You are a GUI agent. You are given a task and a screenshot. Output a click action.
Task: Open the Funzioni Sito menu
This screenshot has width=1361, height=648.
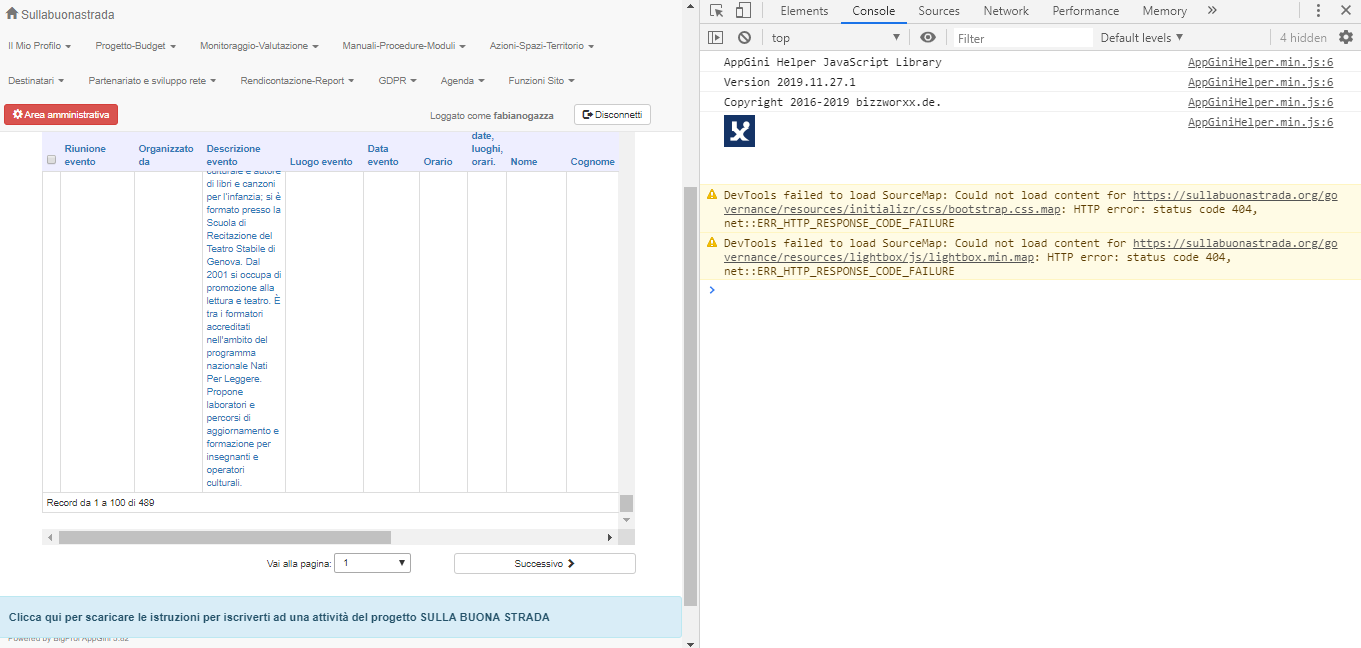pos(541,80)
